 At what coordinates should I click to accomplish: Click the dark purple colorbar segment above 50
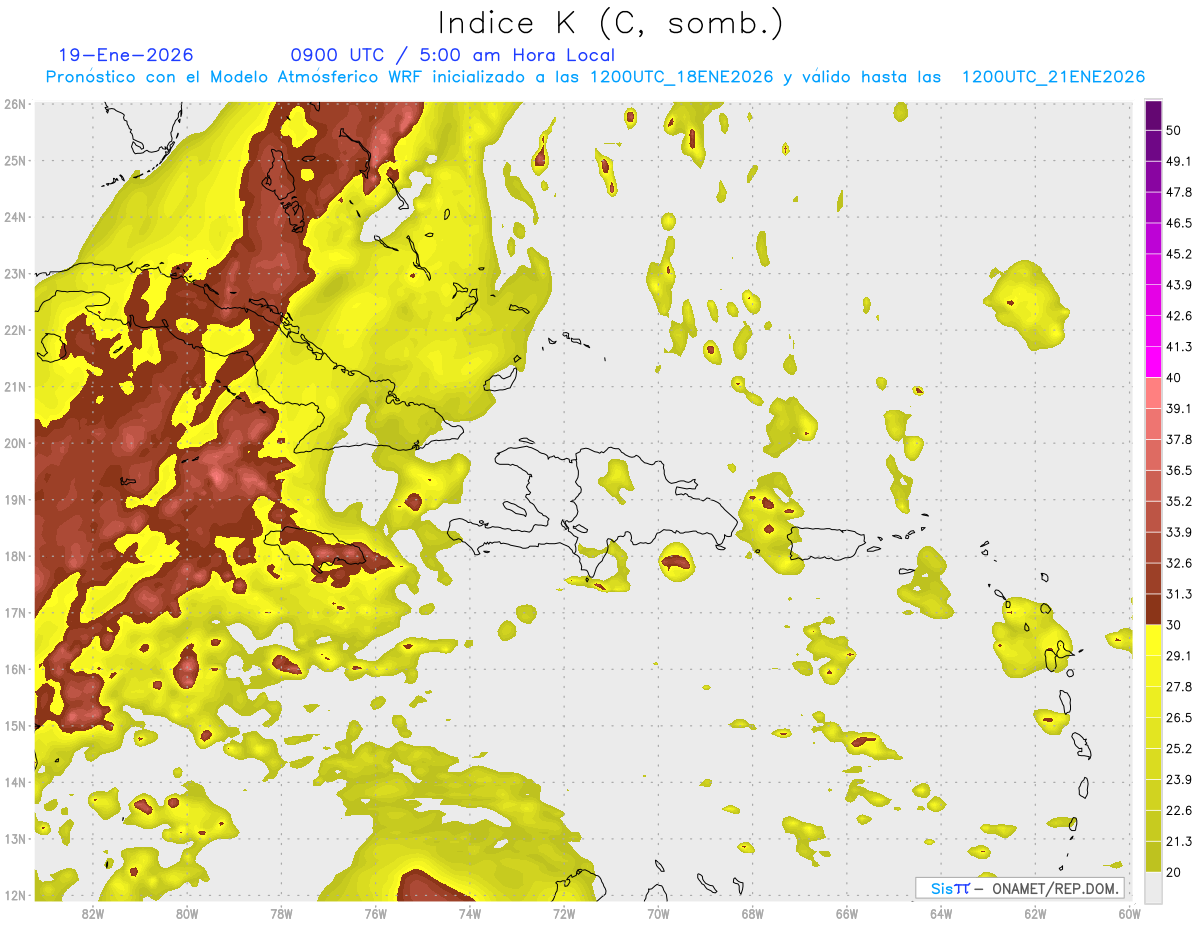tap(1153, 115)
